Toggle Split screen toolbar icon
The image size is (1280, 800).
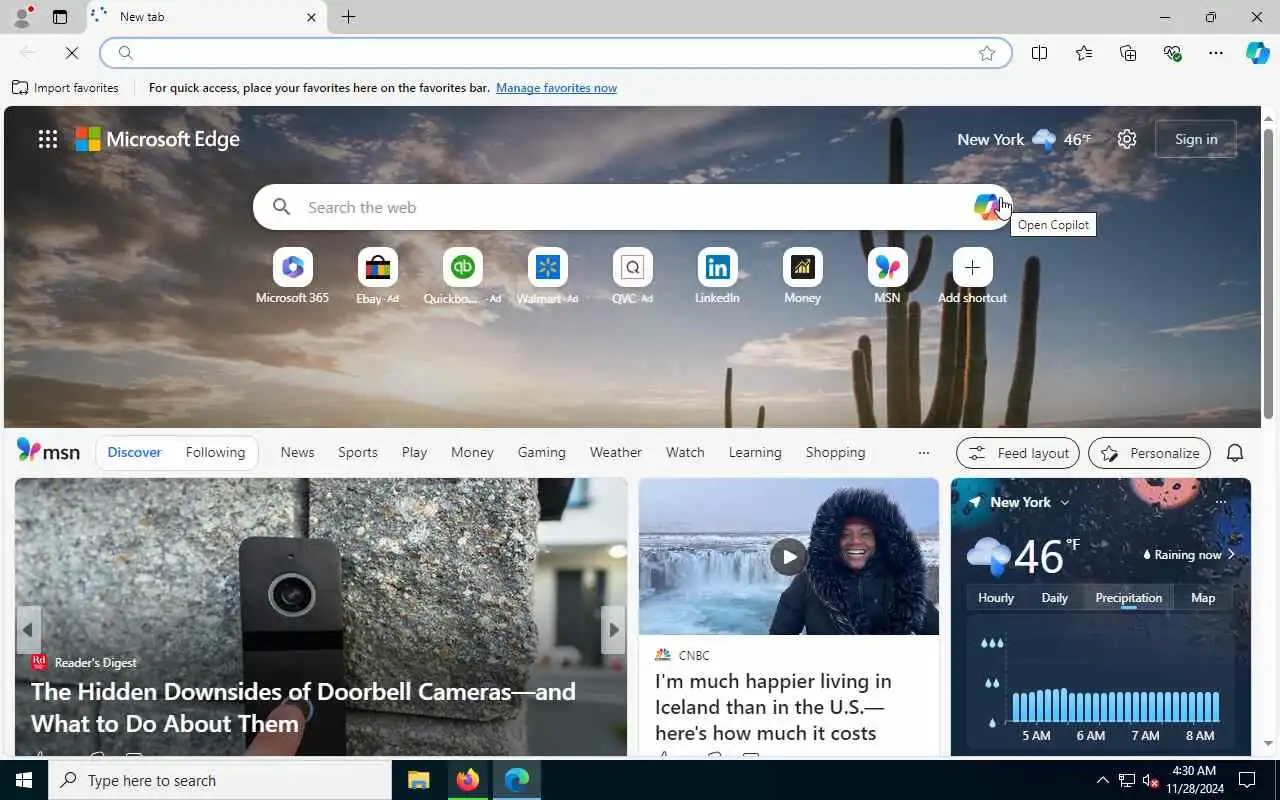(x=1040, y=53)
